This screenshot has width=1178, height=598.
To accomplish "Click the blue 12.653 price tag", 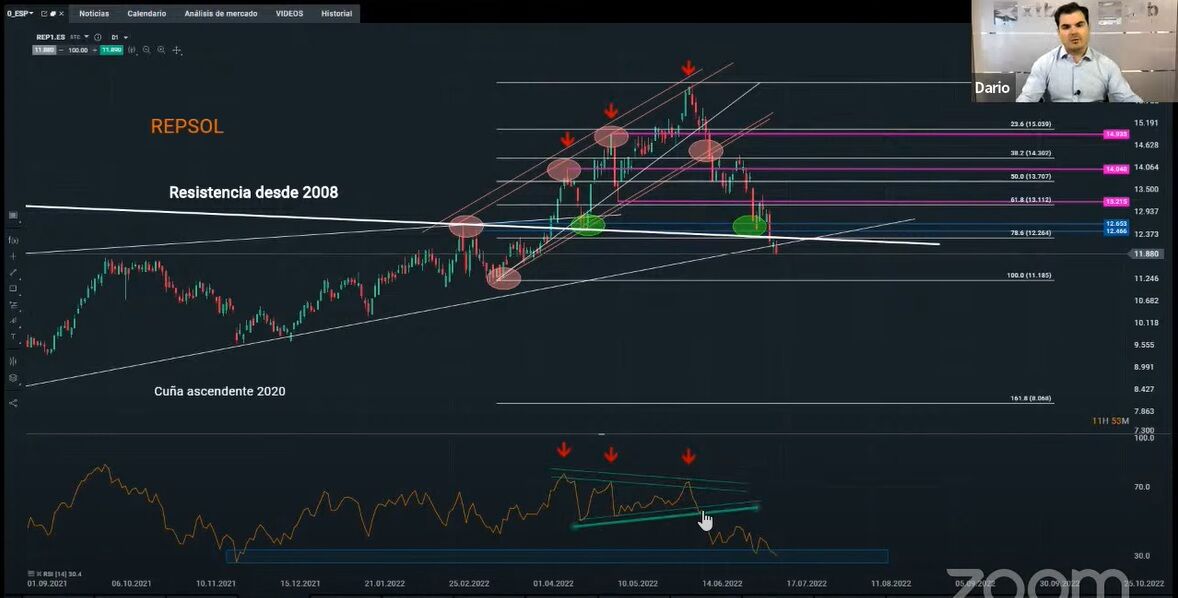I will coord(1116,224).
